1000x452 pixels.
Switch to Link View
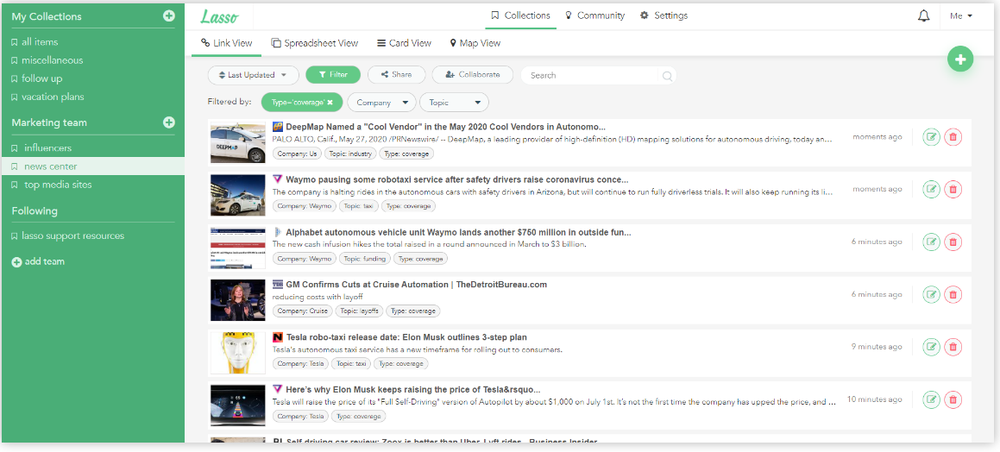coord(226,43)
